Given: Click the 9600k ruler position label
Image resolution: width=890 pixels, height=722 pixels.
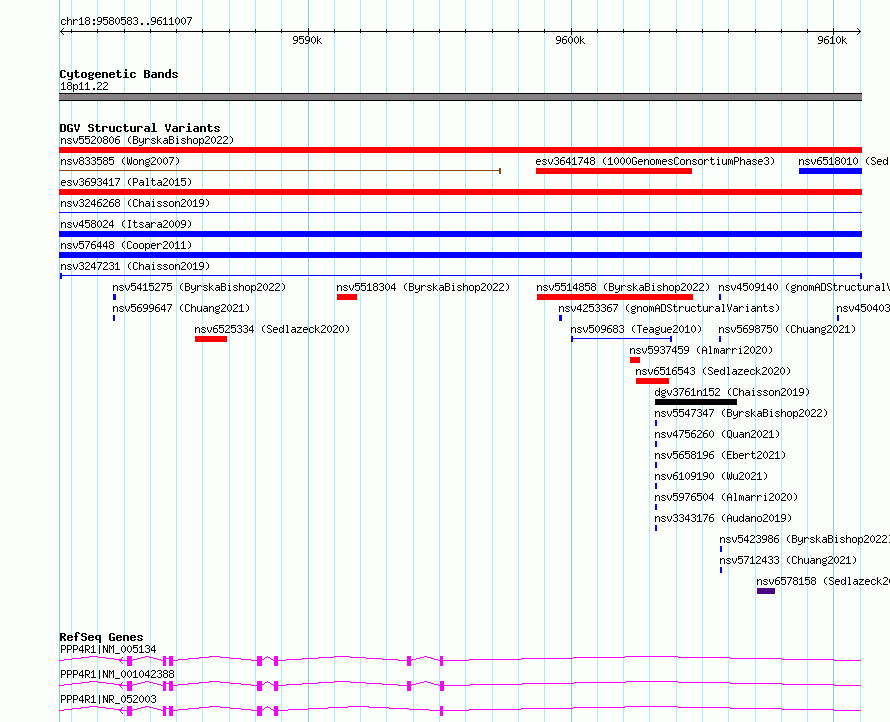Looking at the screenshot, I should (570, 40).
